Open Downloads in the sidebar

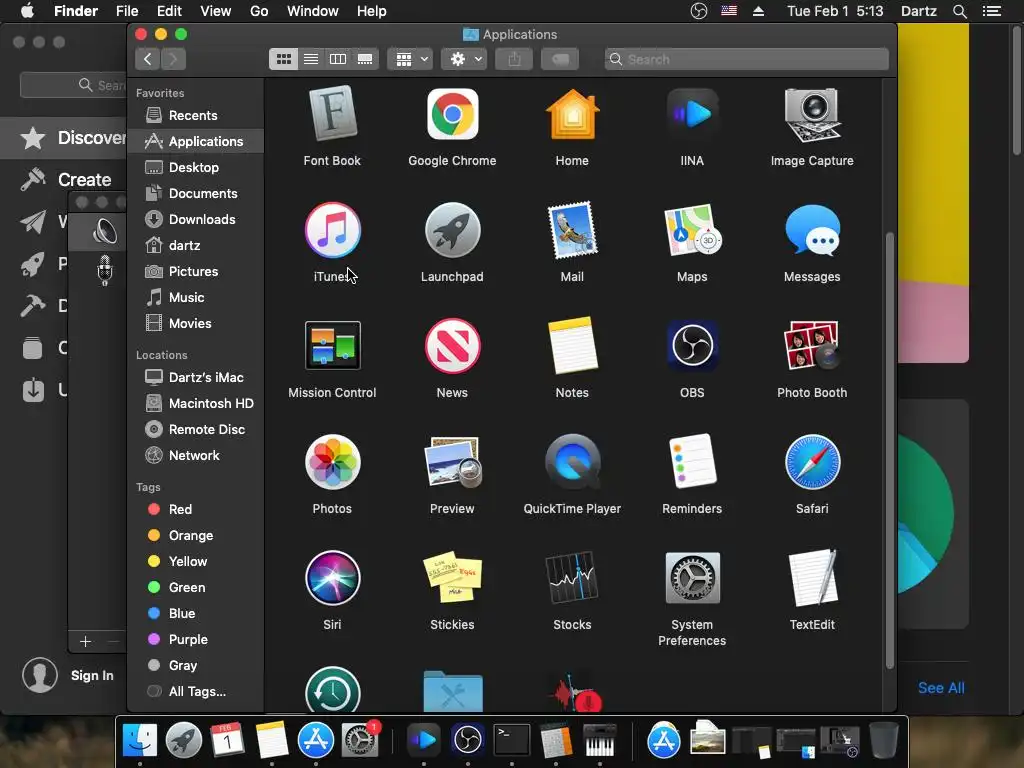tap(196, 219)
